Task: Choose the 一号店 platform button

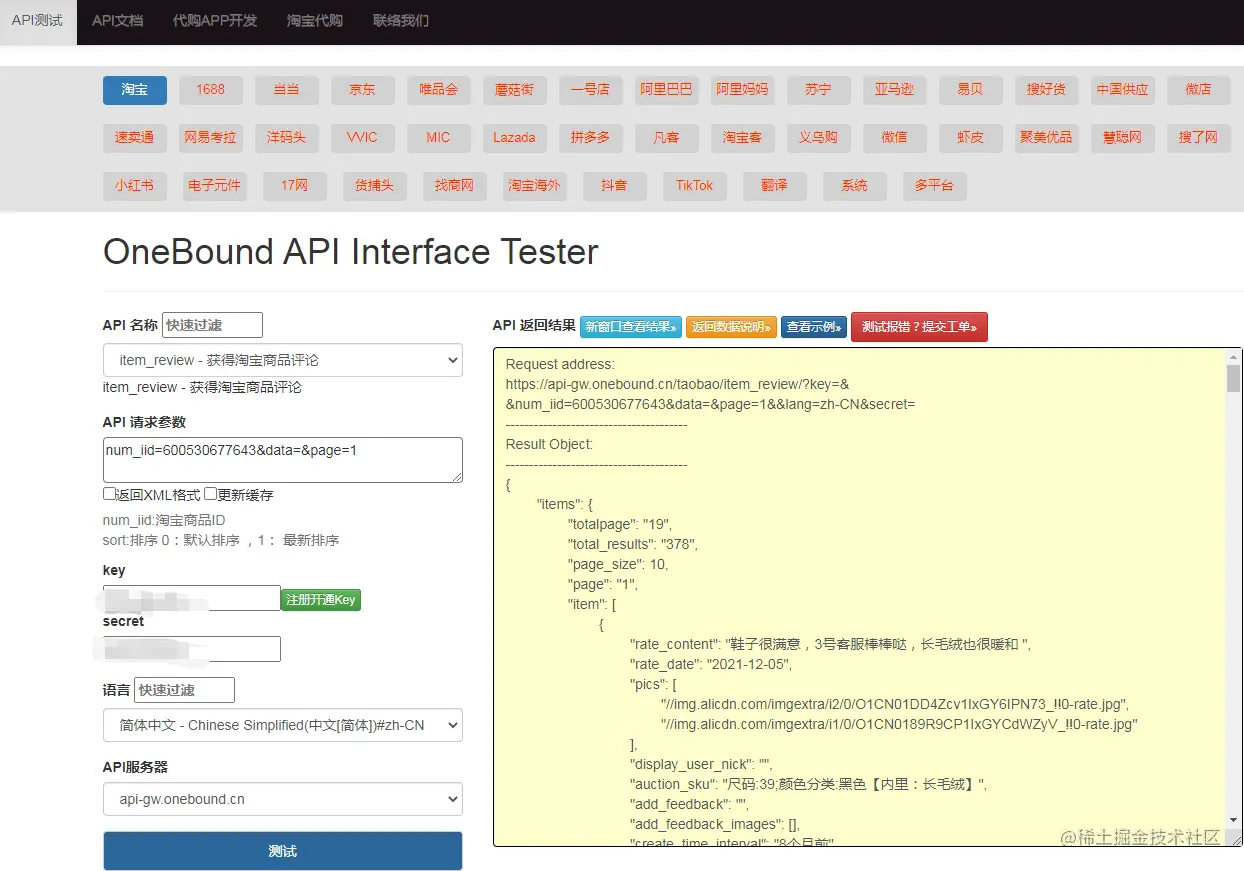Action: coord(590,90)
